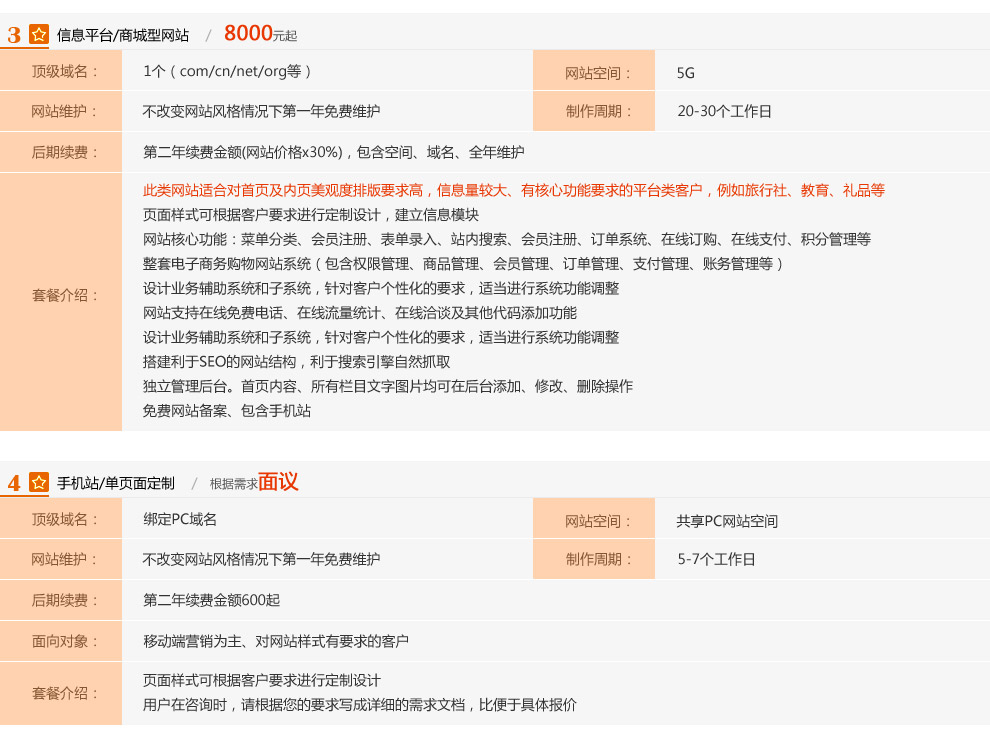Click the 1个（com/cn/net/org等）domain value

(228, 71)
